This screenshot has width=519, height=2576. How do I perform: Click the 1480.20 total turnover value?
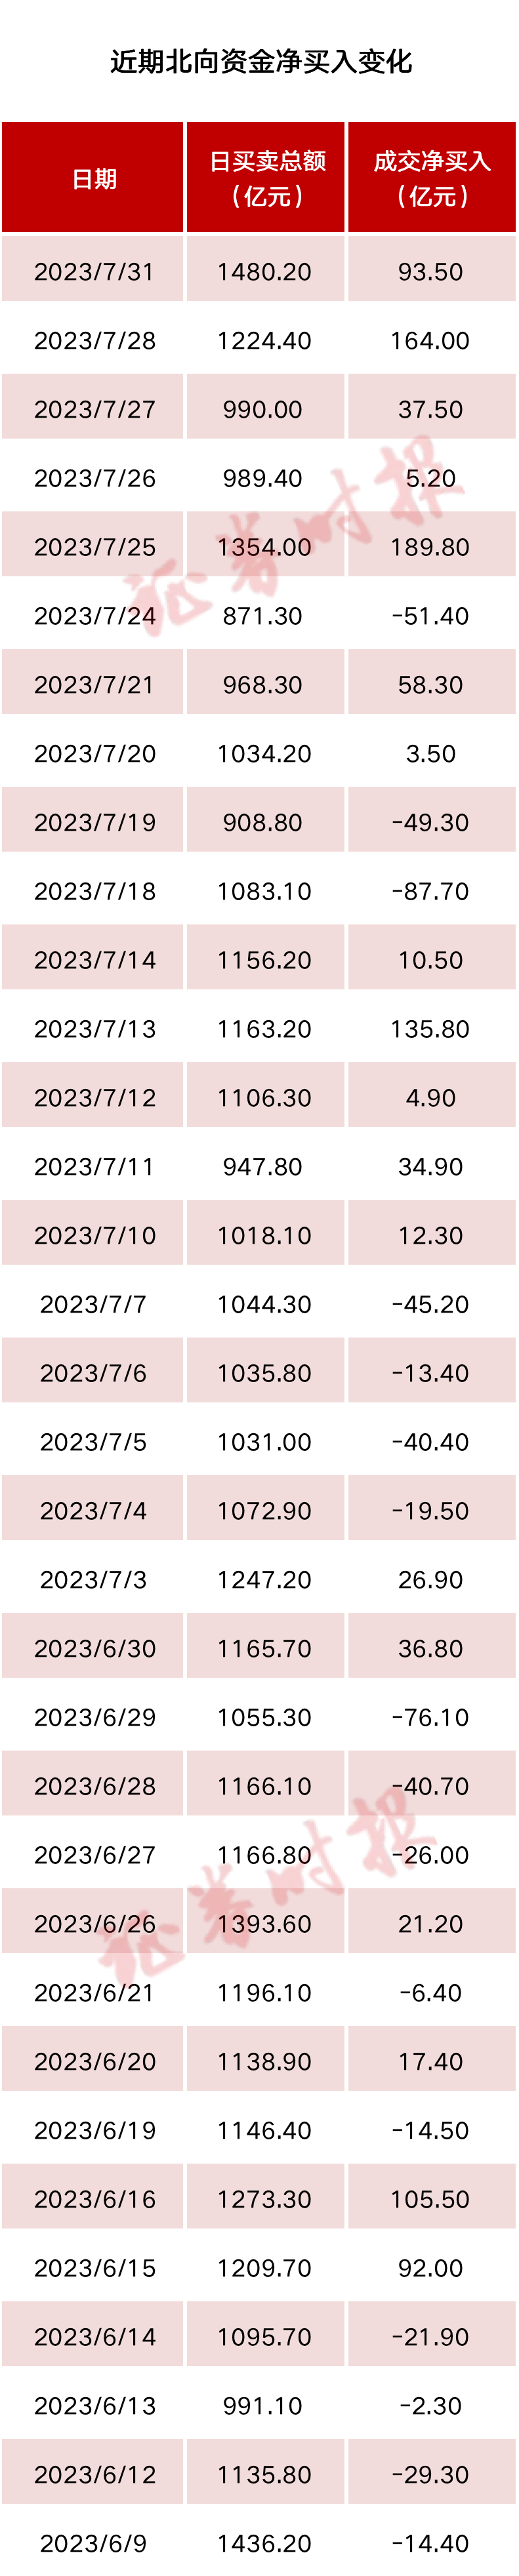(x=264, y=272)
